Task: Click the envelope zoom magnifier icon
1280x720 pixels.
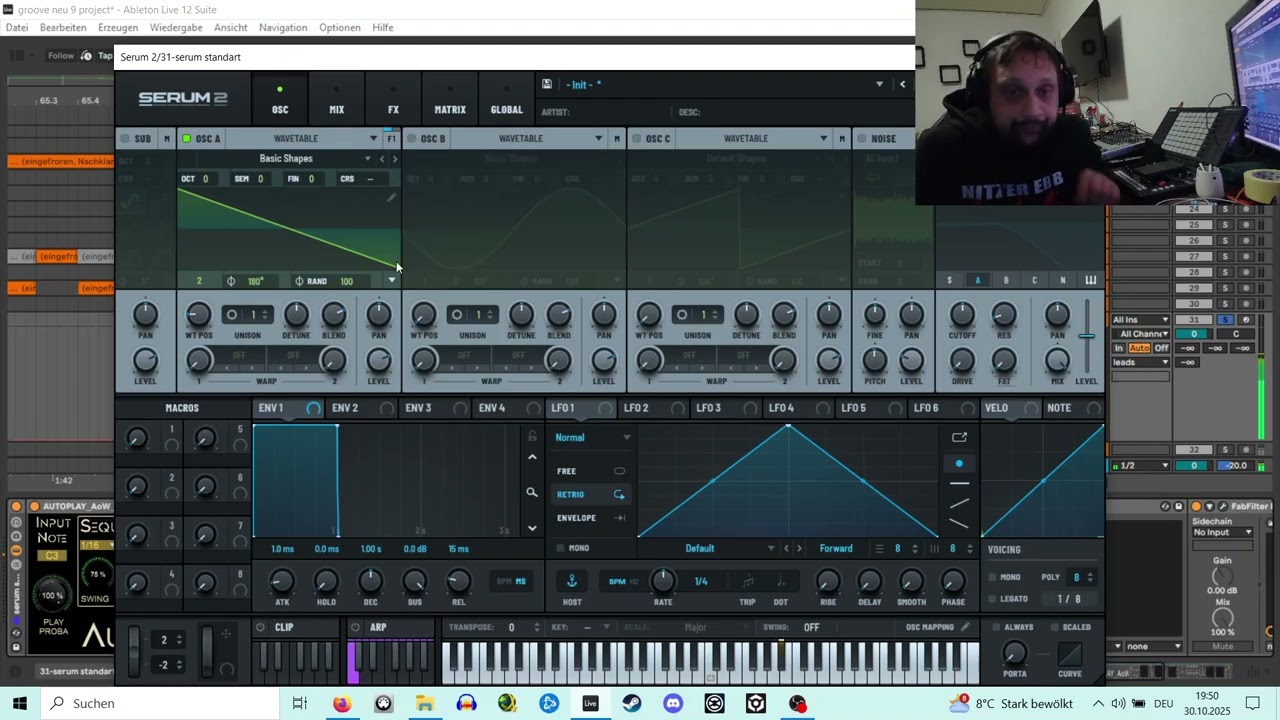Action: click(x=532, y=492)
